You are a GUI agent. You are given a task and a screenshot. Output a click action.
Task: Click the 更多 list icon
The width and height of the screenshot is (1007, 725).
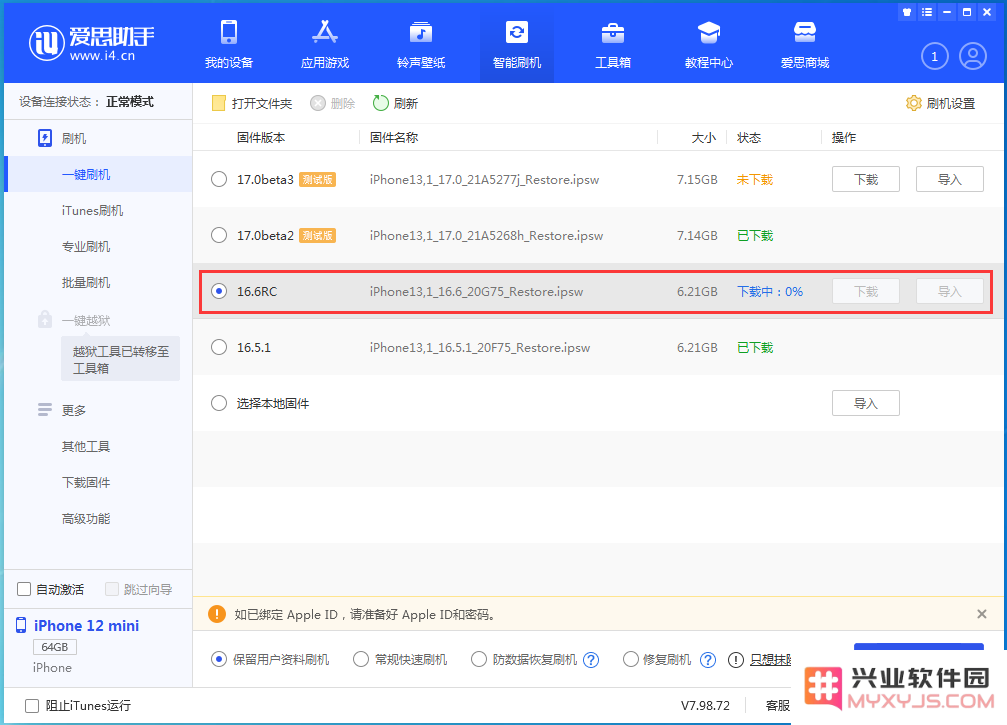[44, 410]
